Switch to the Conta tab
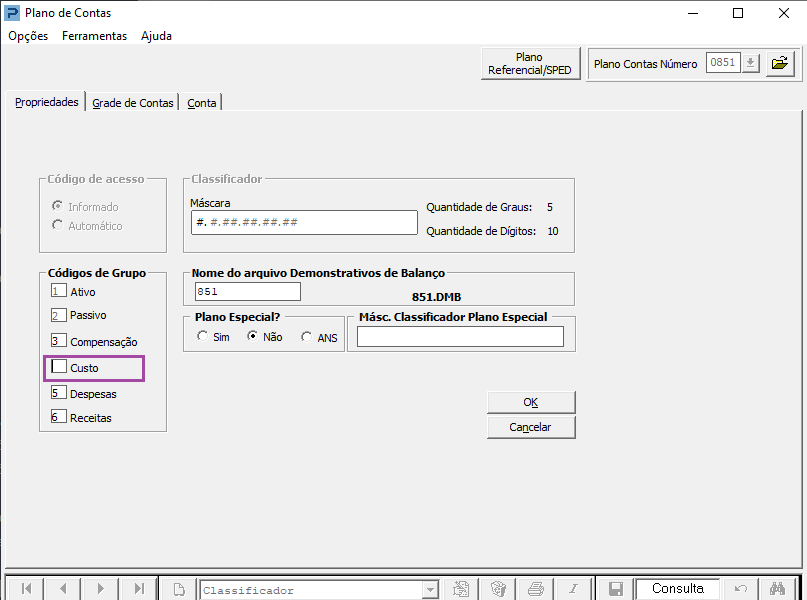Screen dimensions: 807x600 pyautogui.click(x=202, y=103)
